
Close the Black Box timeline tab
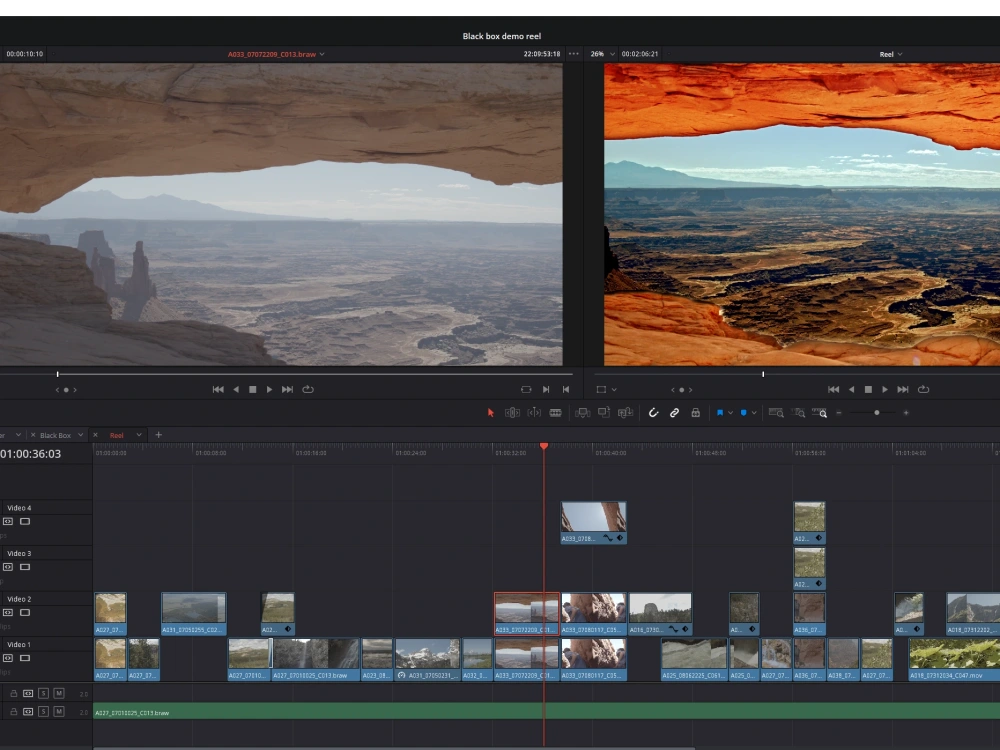(33, 435)
